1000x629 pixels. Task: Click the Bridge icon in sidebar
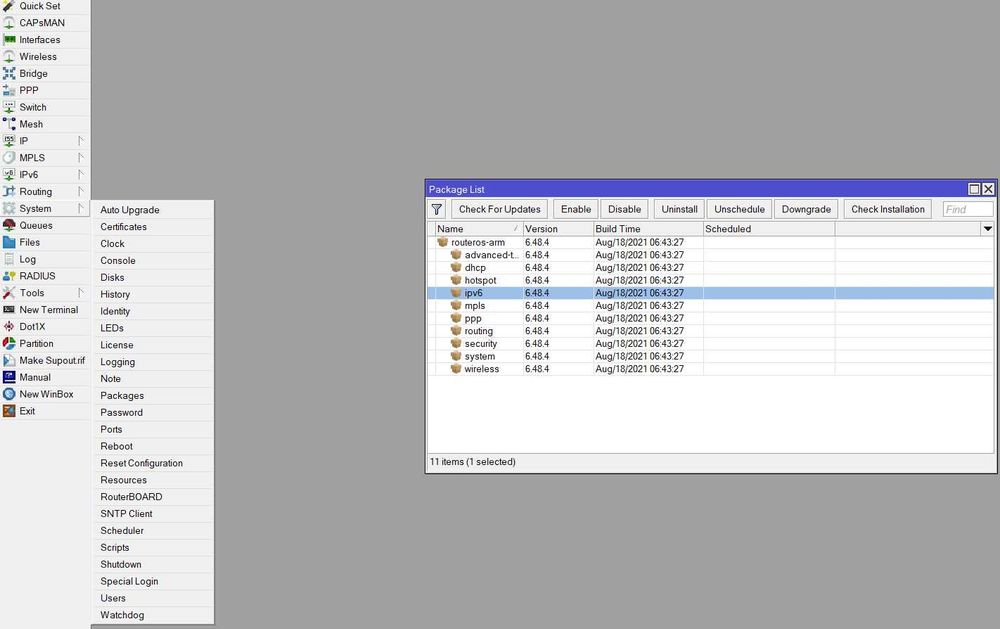point(9,73)
